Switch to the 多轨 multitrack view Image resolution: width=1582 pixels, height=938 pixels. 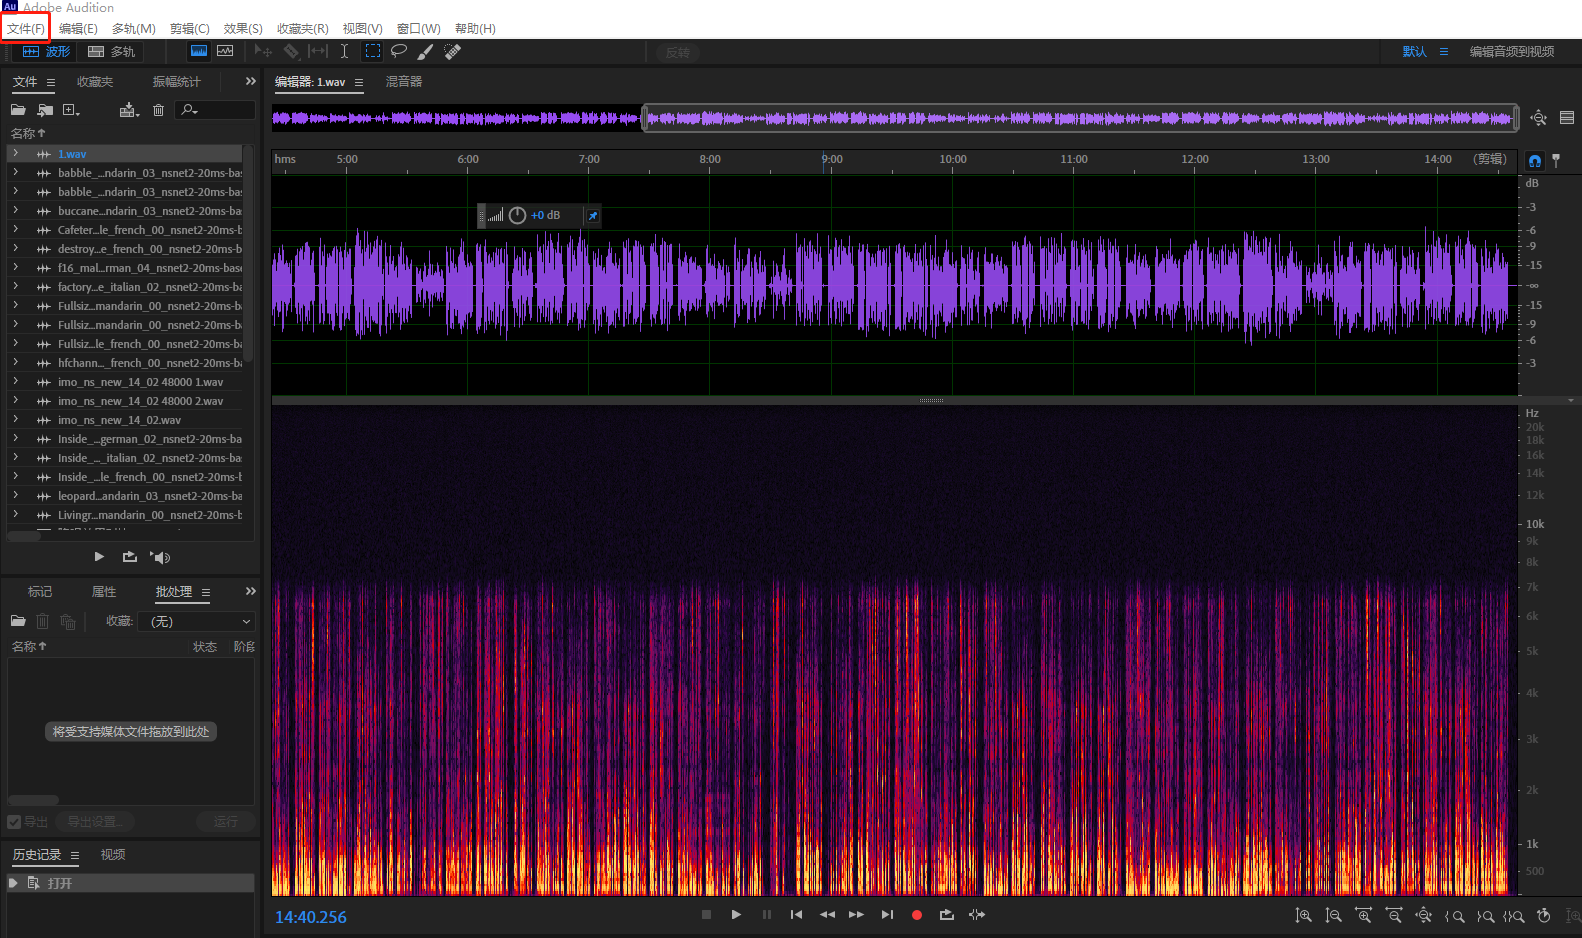(111, 52)
